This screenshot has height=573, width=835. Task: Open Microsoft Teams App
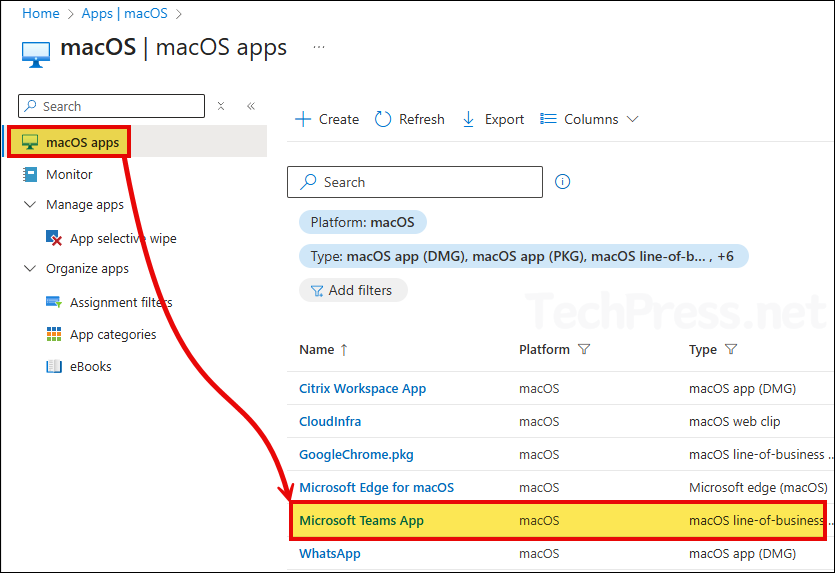tap(362, 520)
